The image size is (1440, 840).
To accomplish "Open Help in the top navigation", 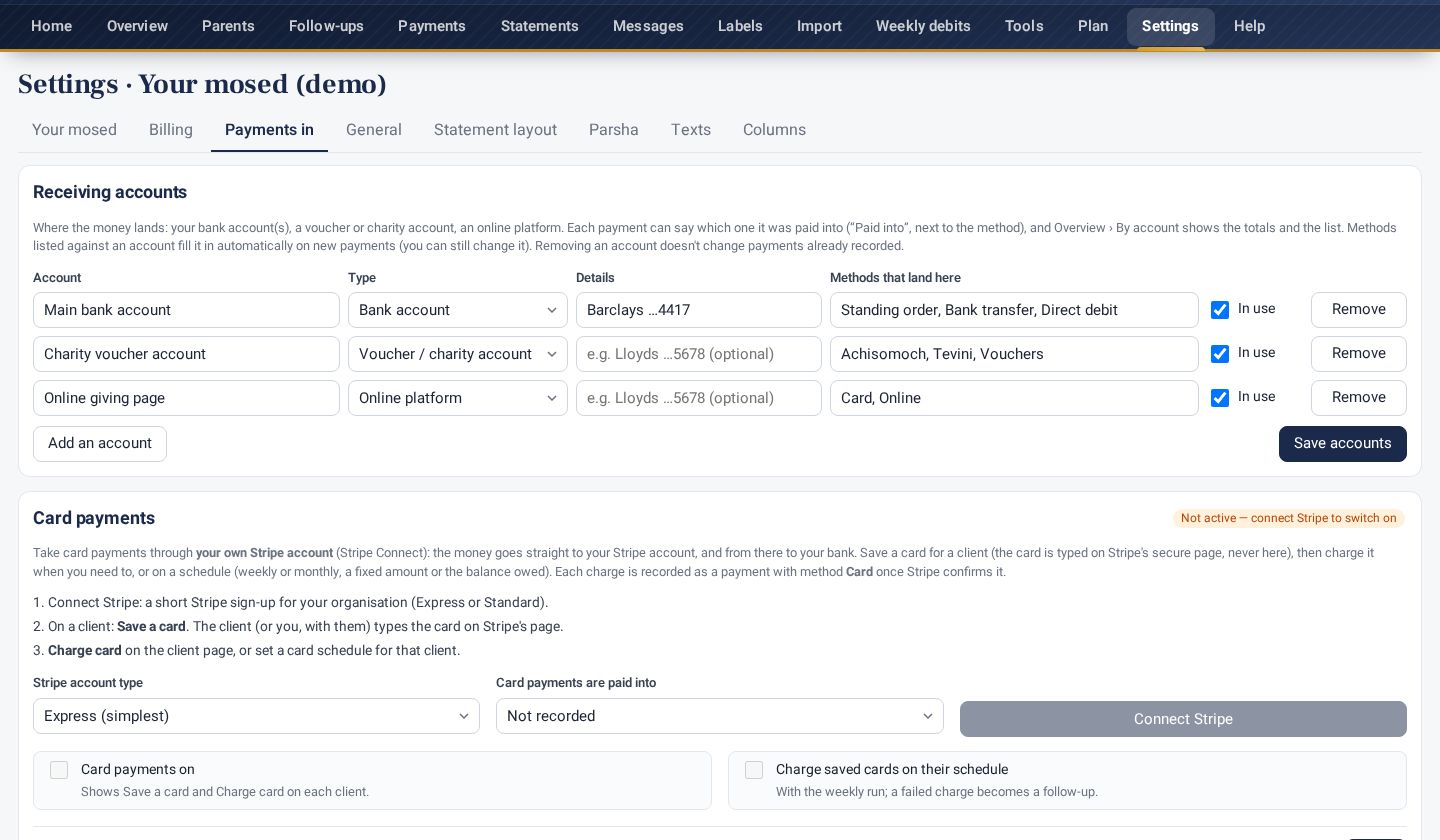I will pyautogui.click(x=1250, y=26).
